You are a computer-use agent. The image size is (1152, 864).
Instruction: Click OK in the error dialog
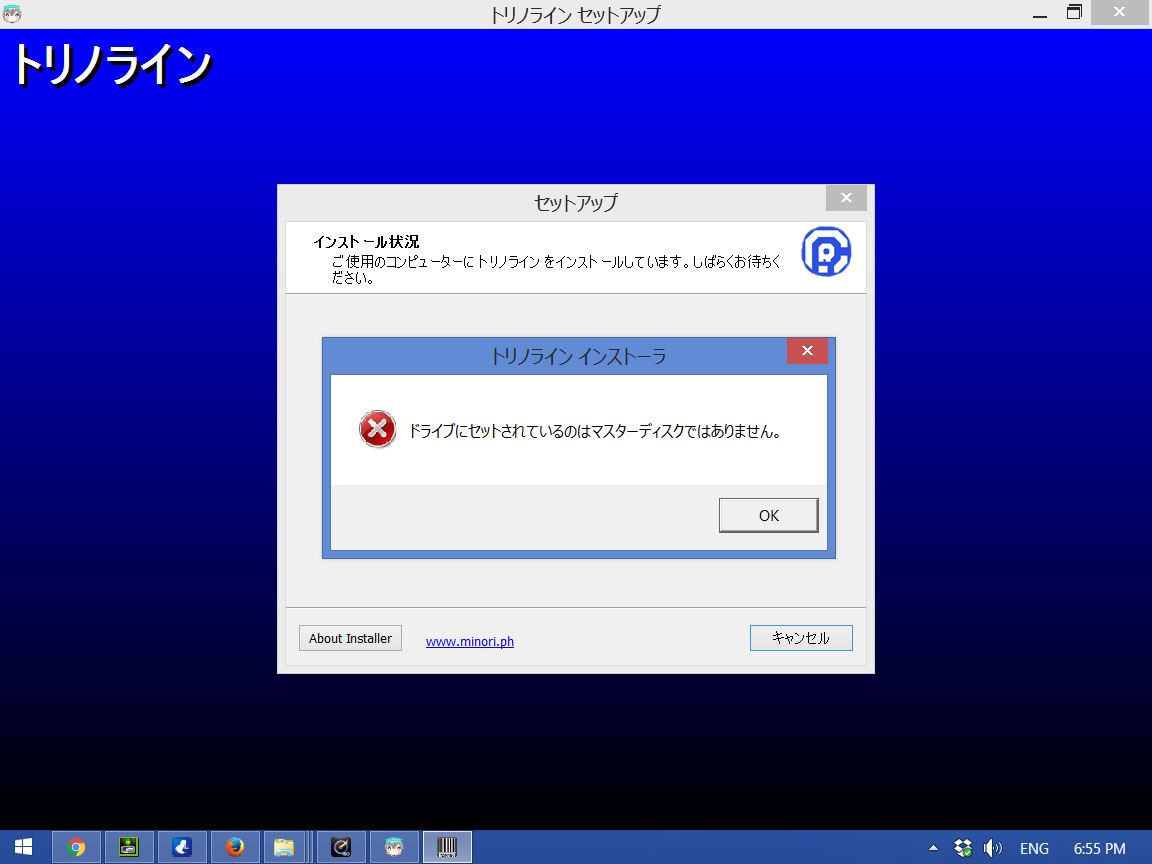[x=768, y=515]
